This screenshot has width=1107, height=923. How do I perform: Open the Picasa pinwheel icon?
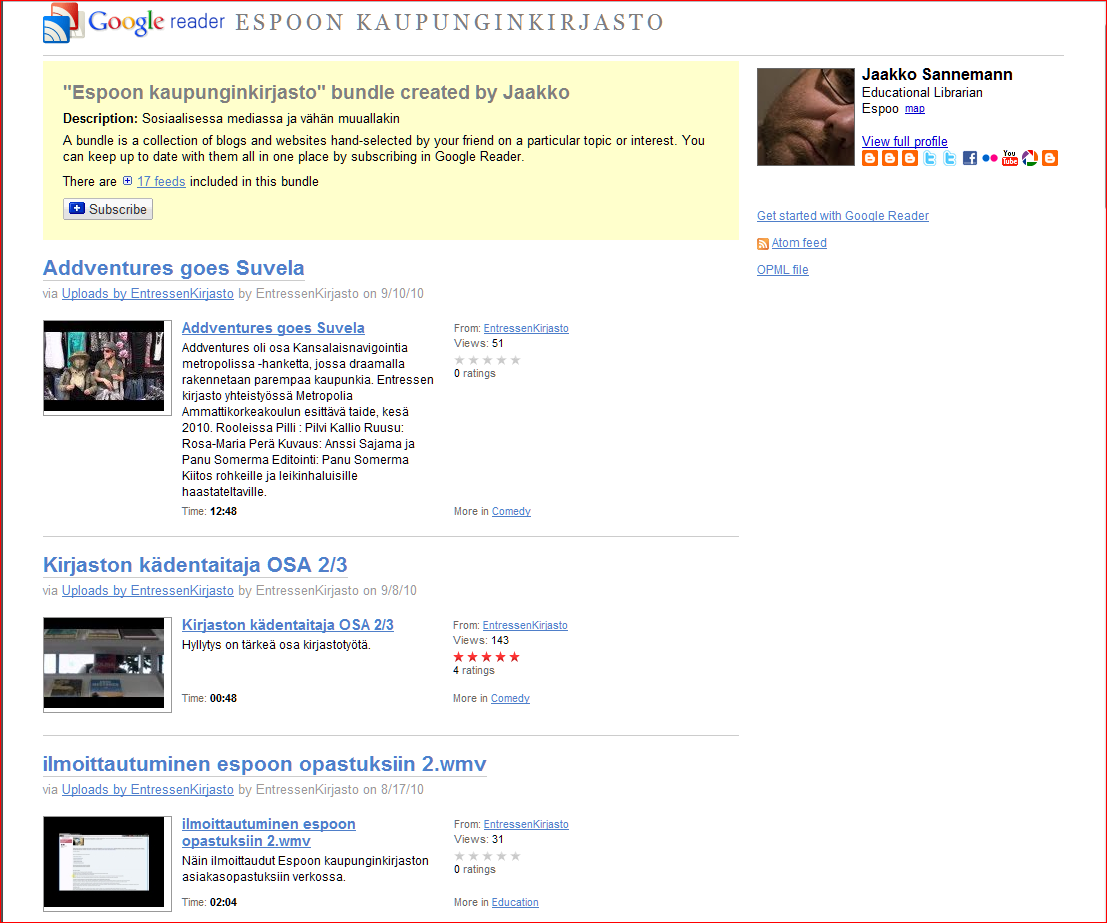[x=1030, y=158]
